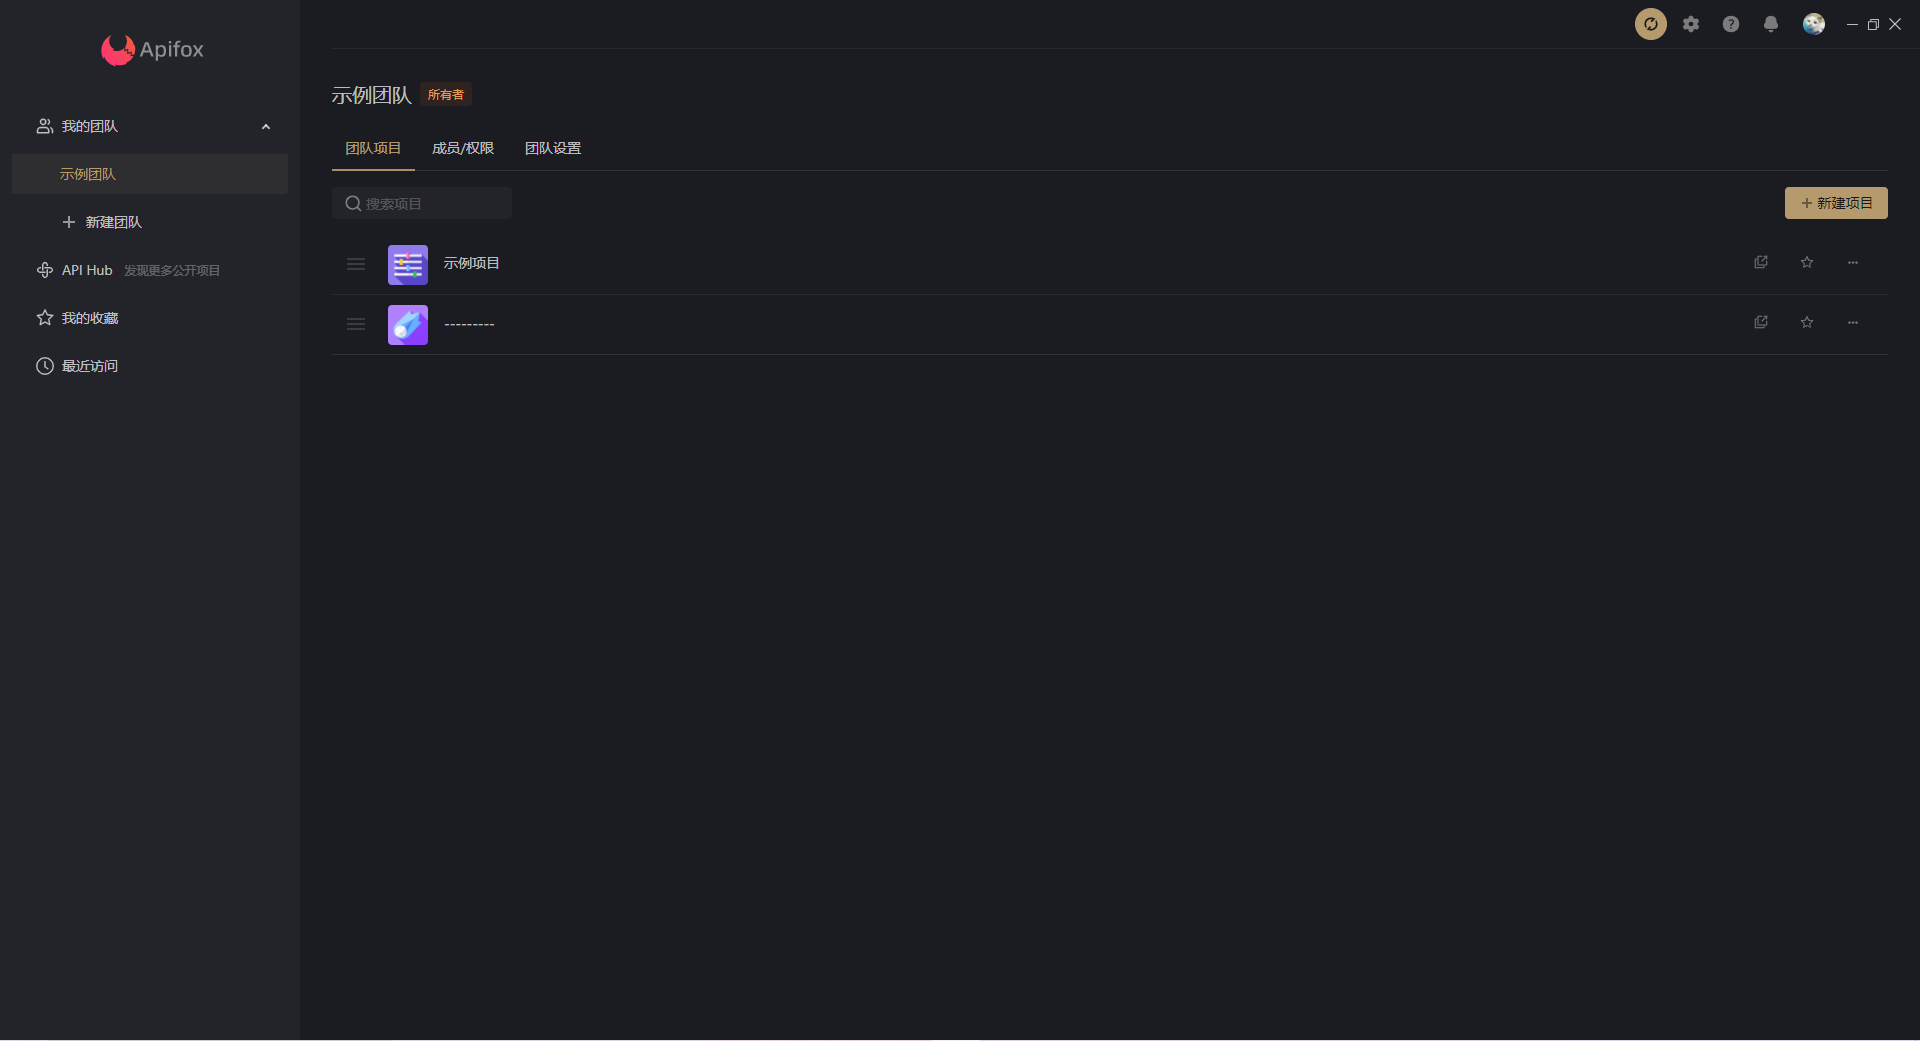The height and width of the screenshot is (1041, 1920).
Task: Switch to the 成员/权限 tab
Action: point(463,147)
